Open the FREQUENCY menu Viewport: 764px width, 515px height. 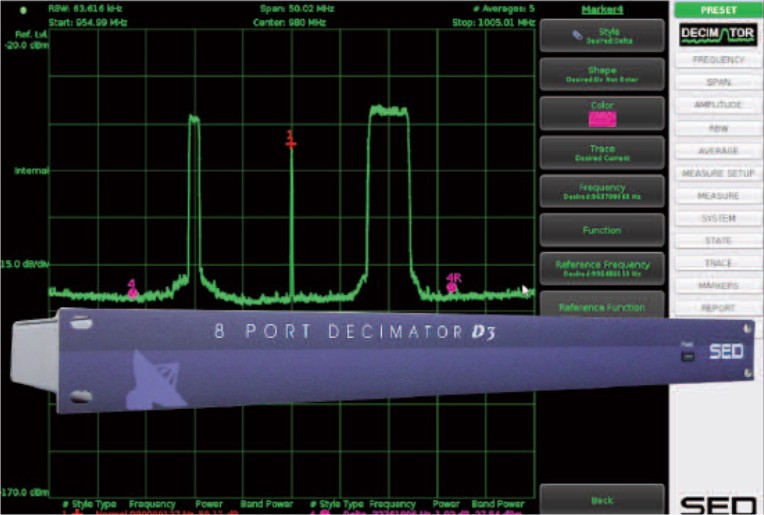(x=718, y=60)
